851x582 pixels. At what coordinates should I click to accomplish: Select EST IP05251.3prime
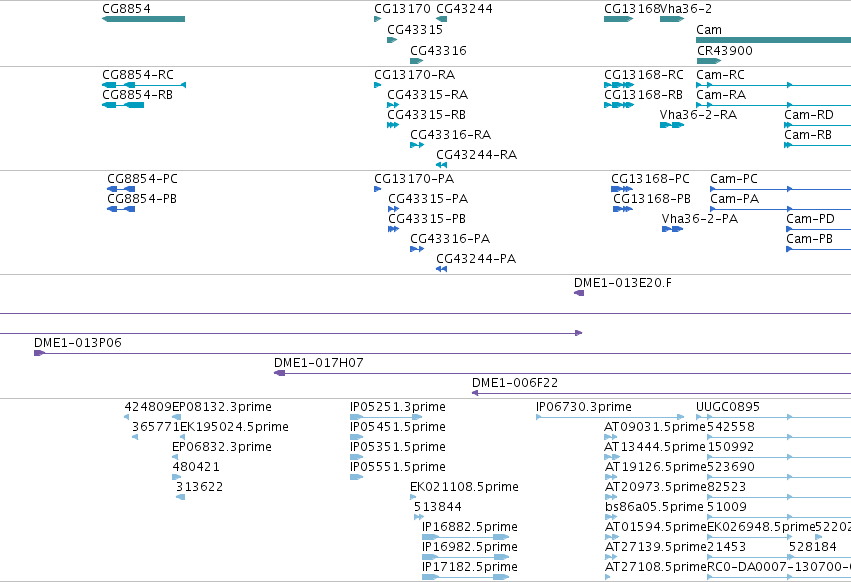(398, 407)
